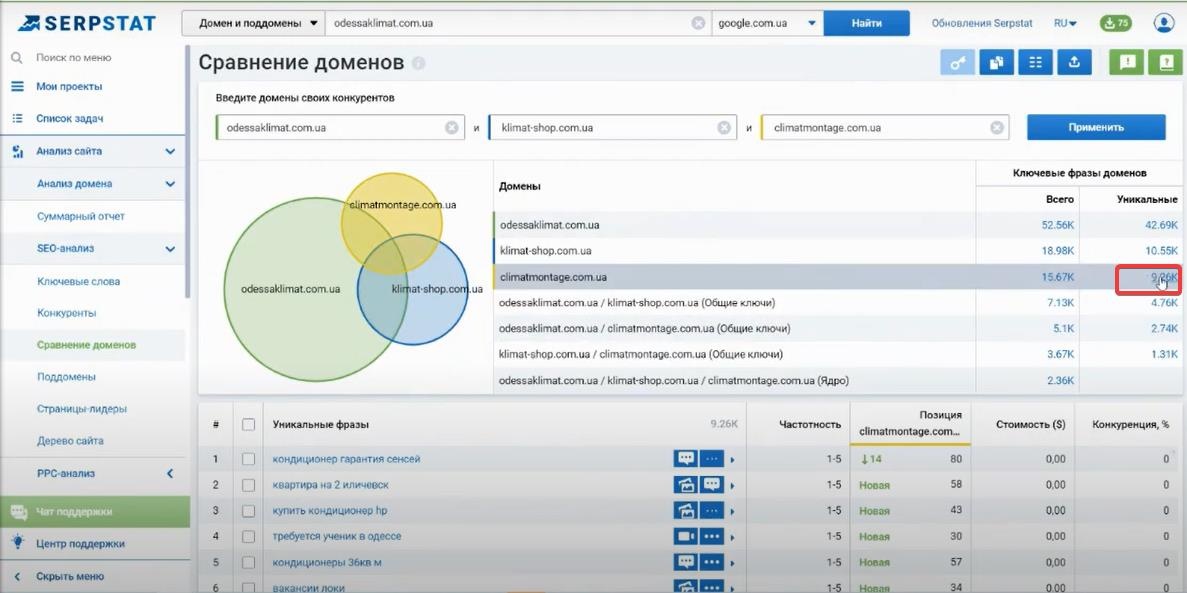Open the columns list settings icon

(1035, 62)
